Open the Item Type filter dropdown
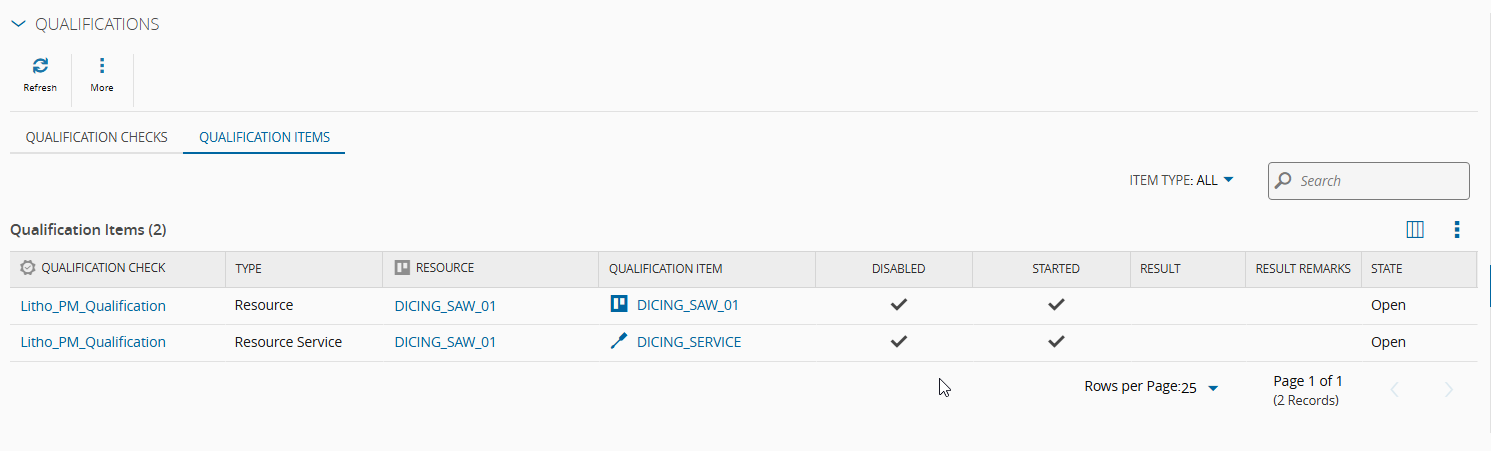Image resolution: width=1491 pixels, height=451 pixels. [x=1182, y=181]
